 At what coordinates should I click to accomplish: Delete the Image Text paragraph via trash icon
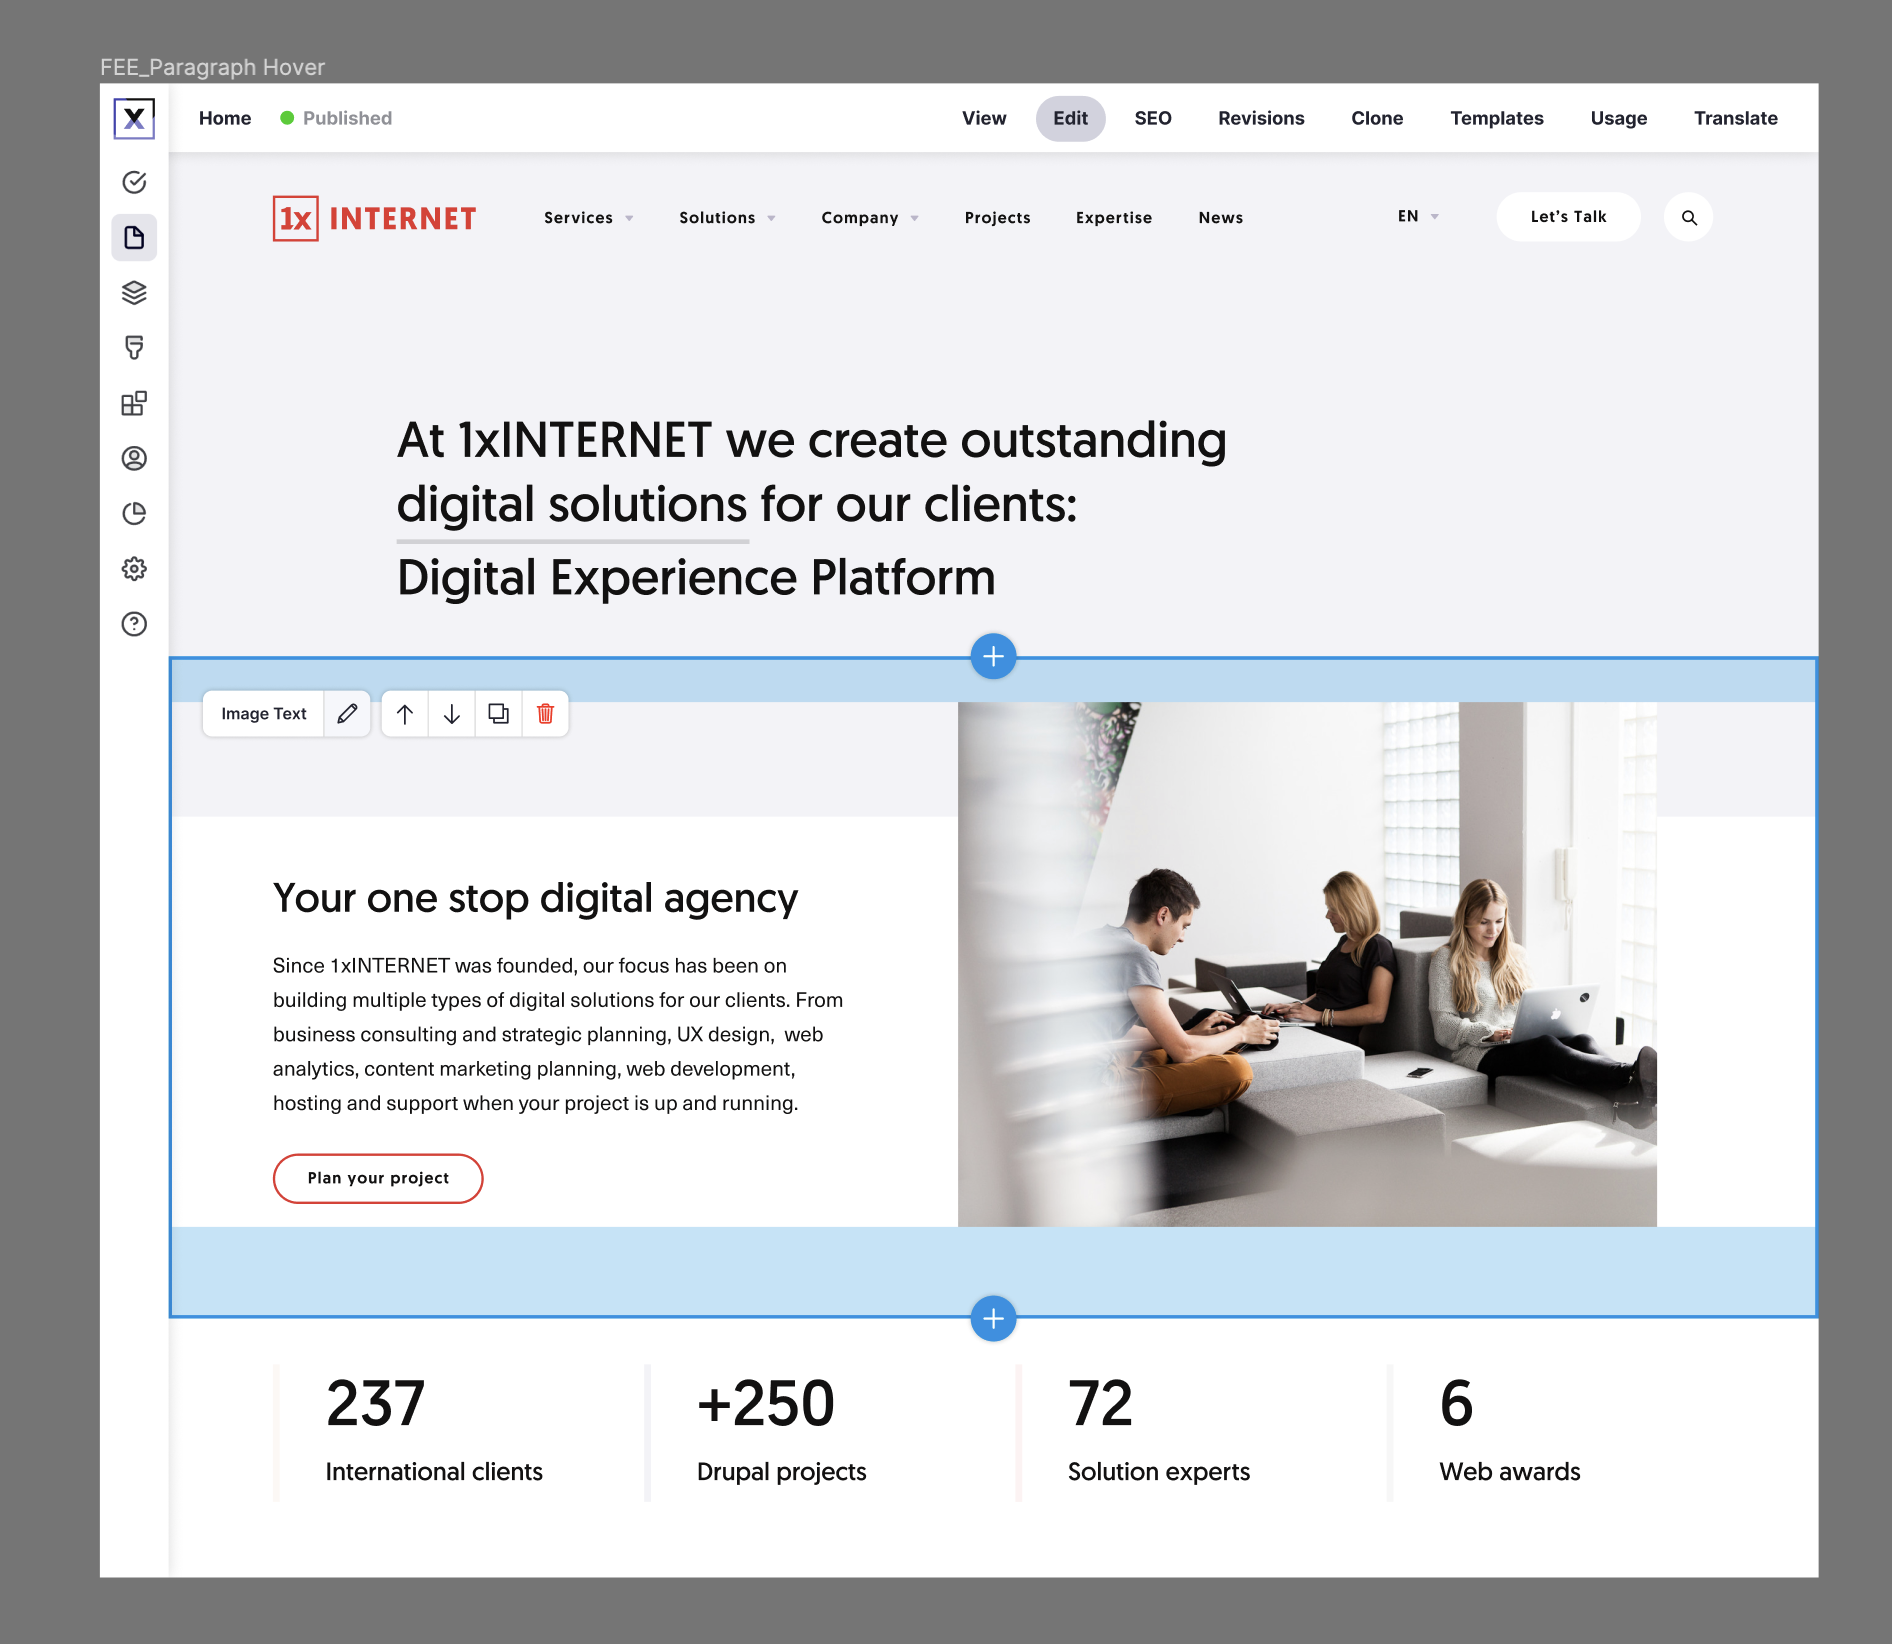(x=545, y=713)
